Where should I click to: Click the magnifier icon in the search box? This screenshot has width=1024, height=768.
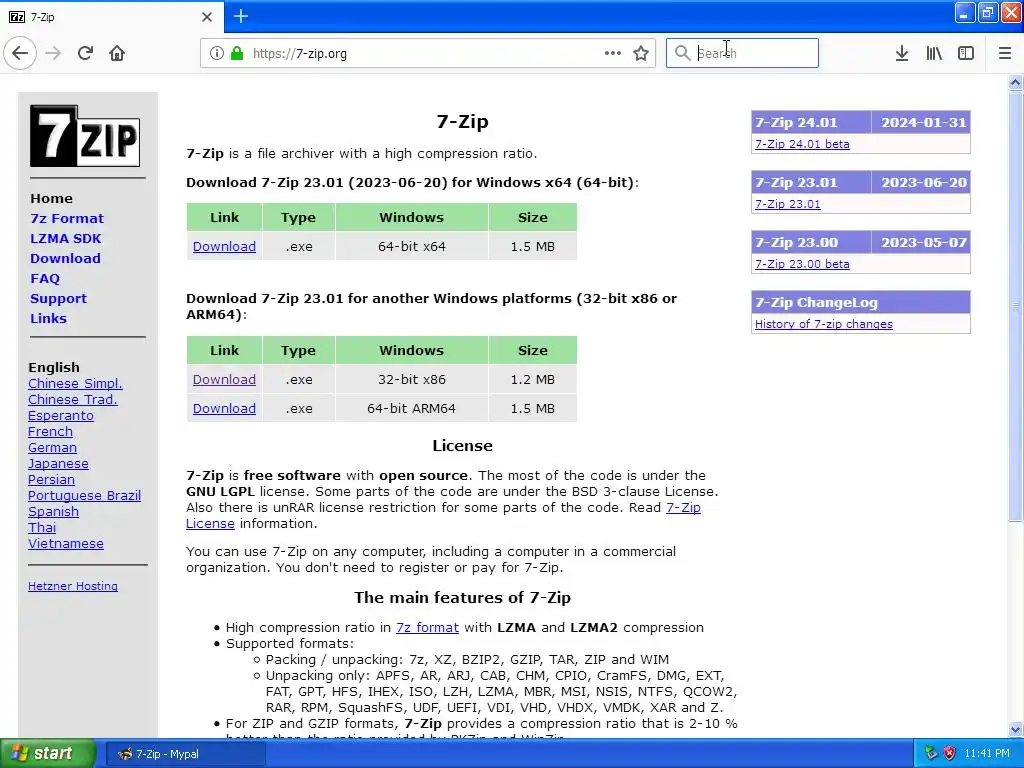click(x=682, y=53)
